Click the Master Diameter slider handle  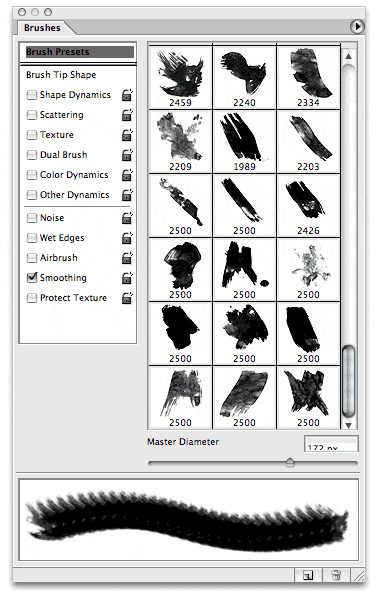[x=290, y=462]
